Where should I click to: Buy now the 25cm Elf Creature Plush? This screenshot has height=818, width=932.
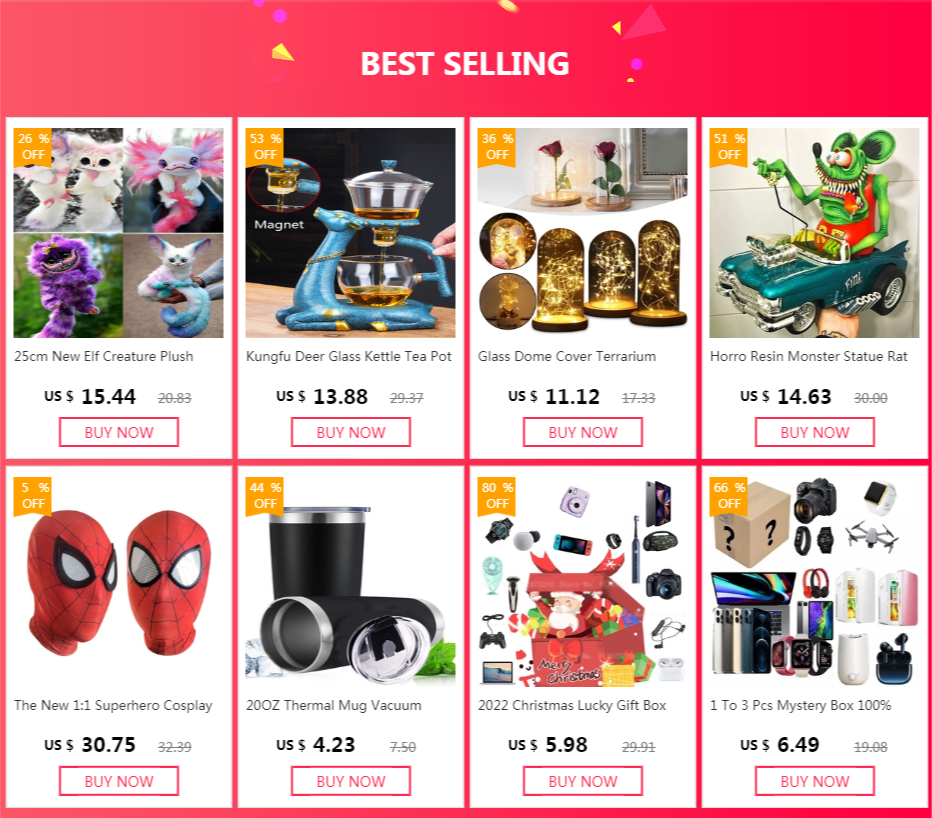point(119,432)
